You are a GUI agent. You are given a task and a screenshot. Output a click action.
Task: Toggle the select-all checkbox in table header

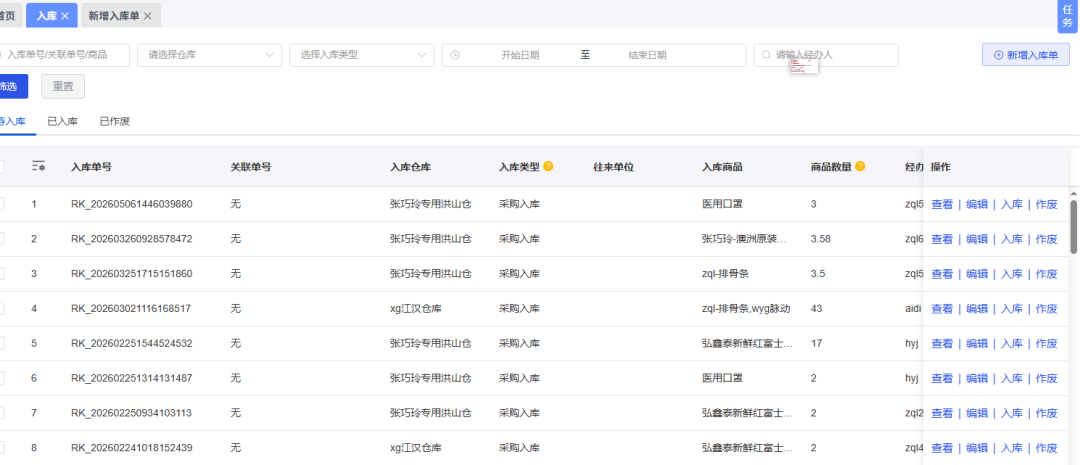pyautogui.click(x=1, y=166)
